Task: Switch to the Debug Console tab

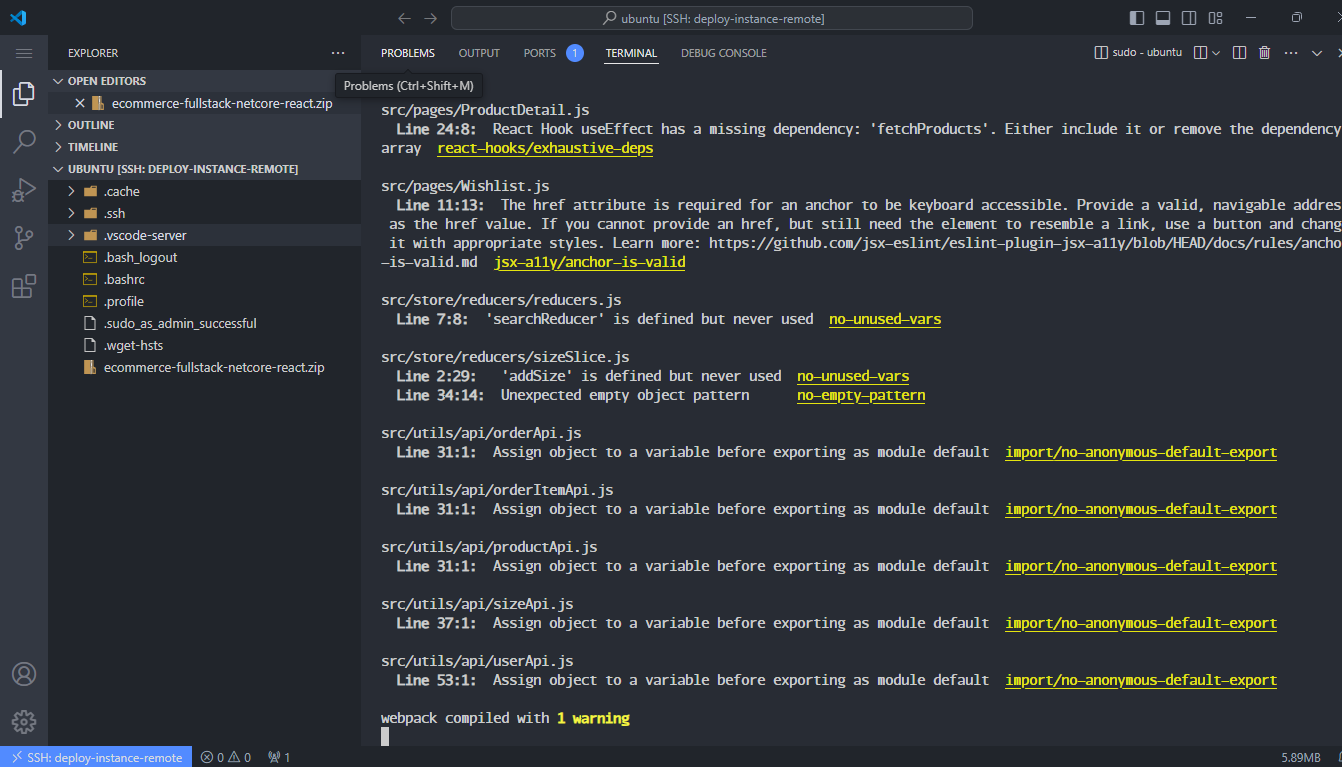Action: click(724, 53)
